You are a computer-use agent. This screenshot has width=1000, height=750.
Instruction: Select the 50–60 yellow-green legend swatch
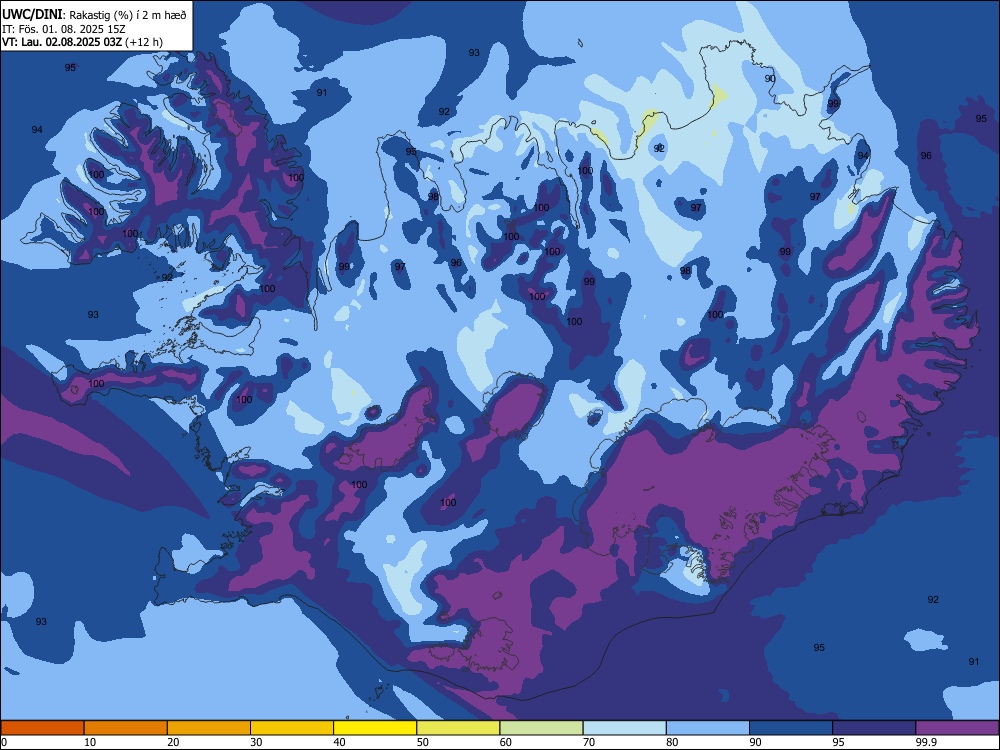[x=458, y=728]
